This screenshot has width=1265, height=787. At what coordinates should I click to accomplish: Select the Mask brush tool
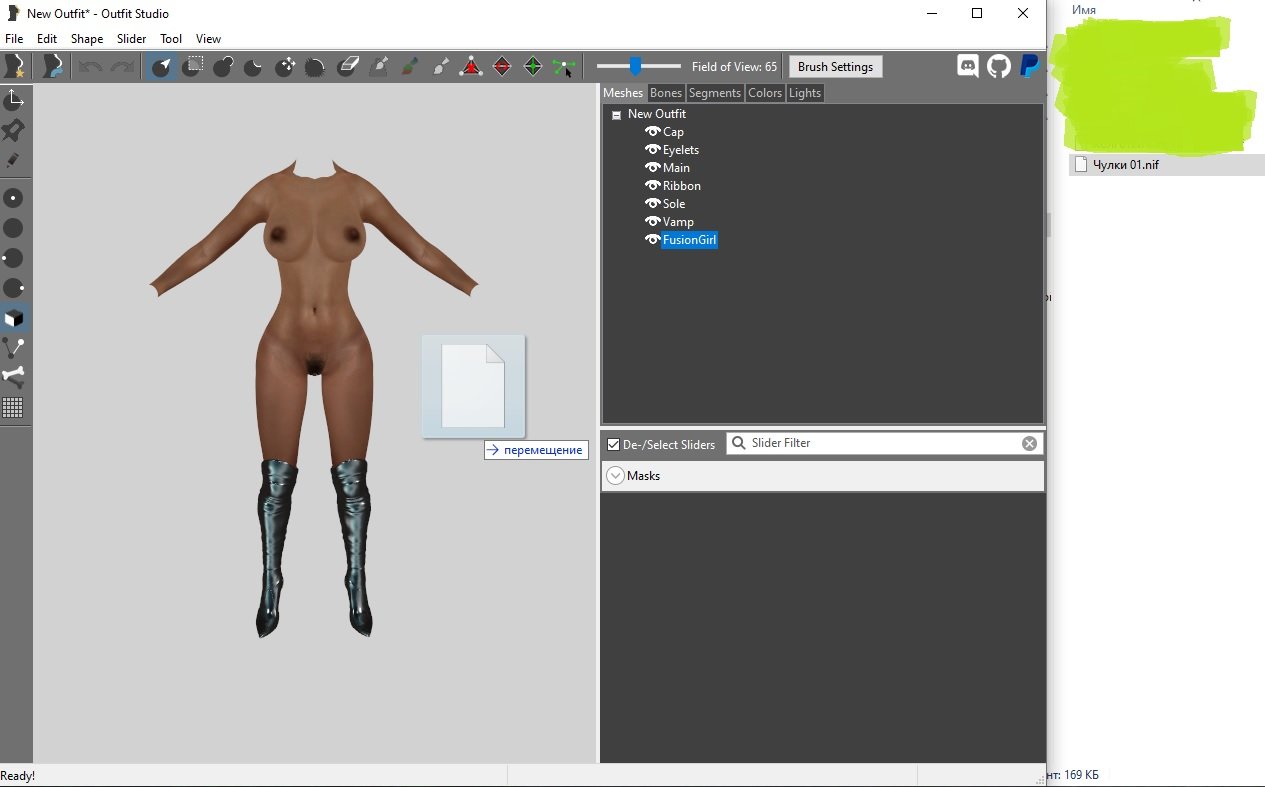192,67
